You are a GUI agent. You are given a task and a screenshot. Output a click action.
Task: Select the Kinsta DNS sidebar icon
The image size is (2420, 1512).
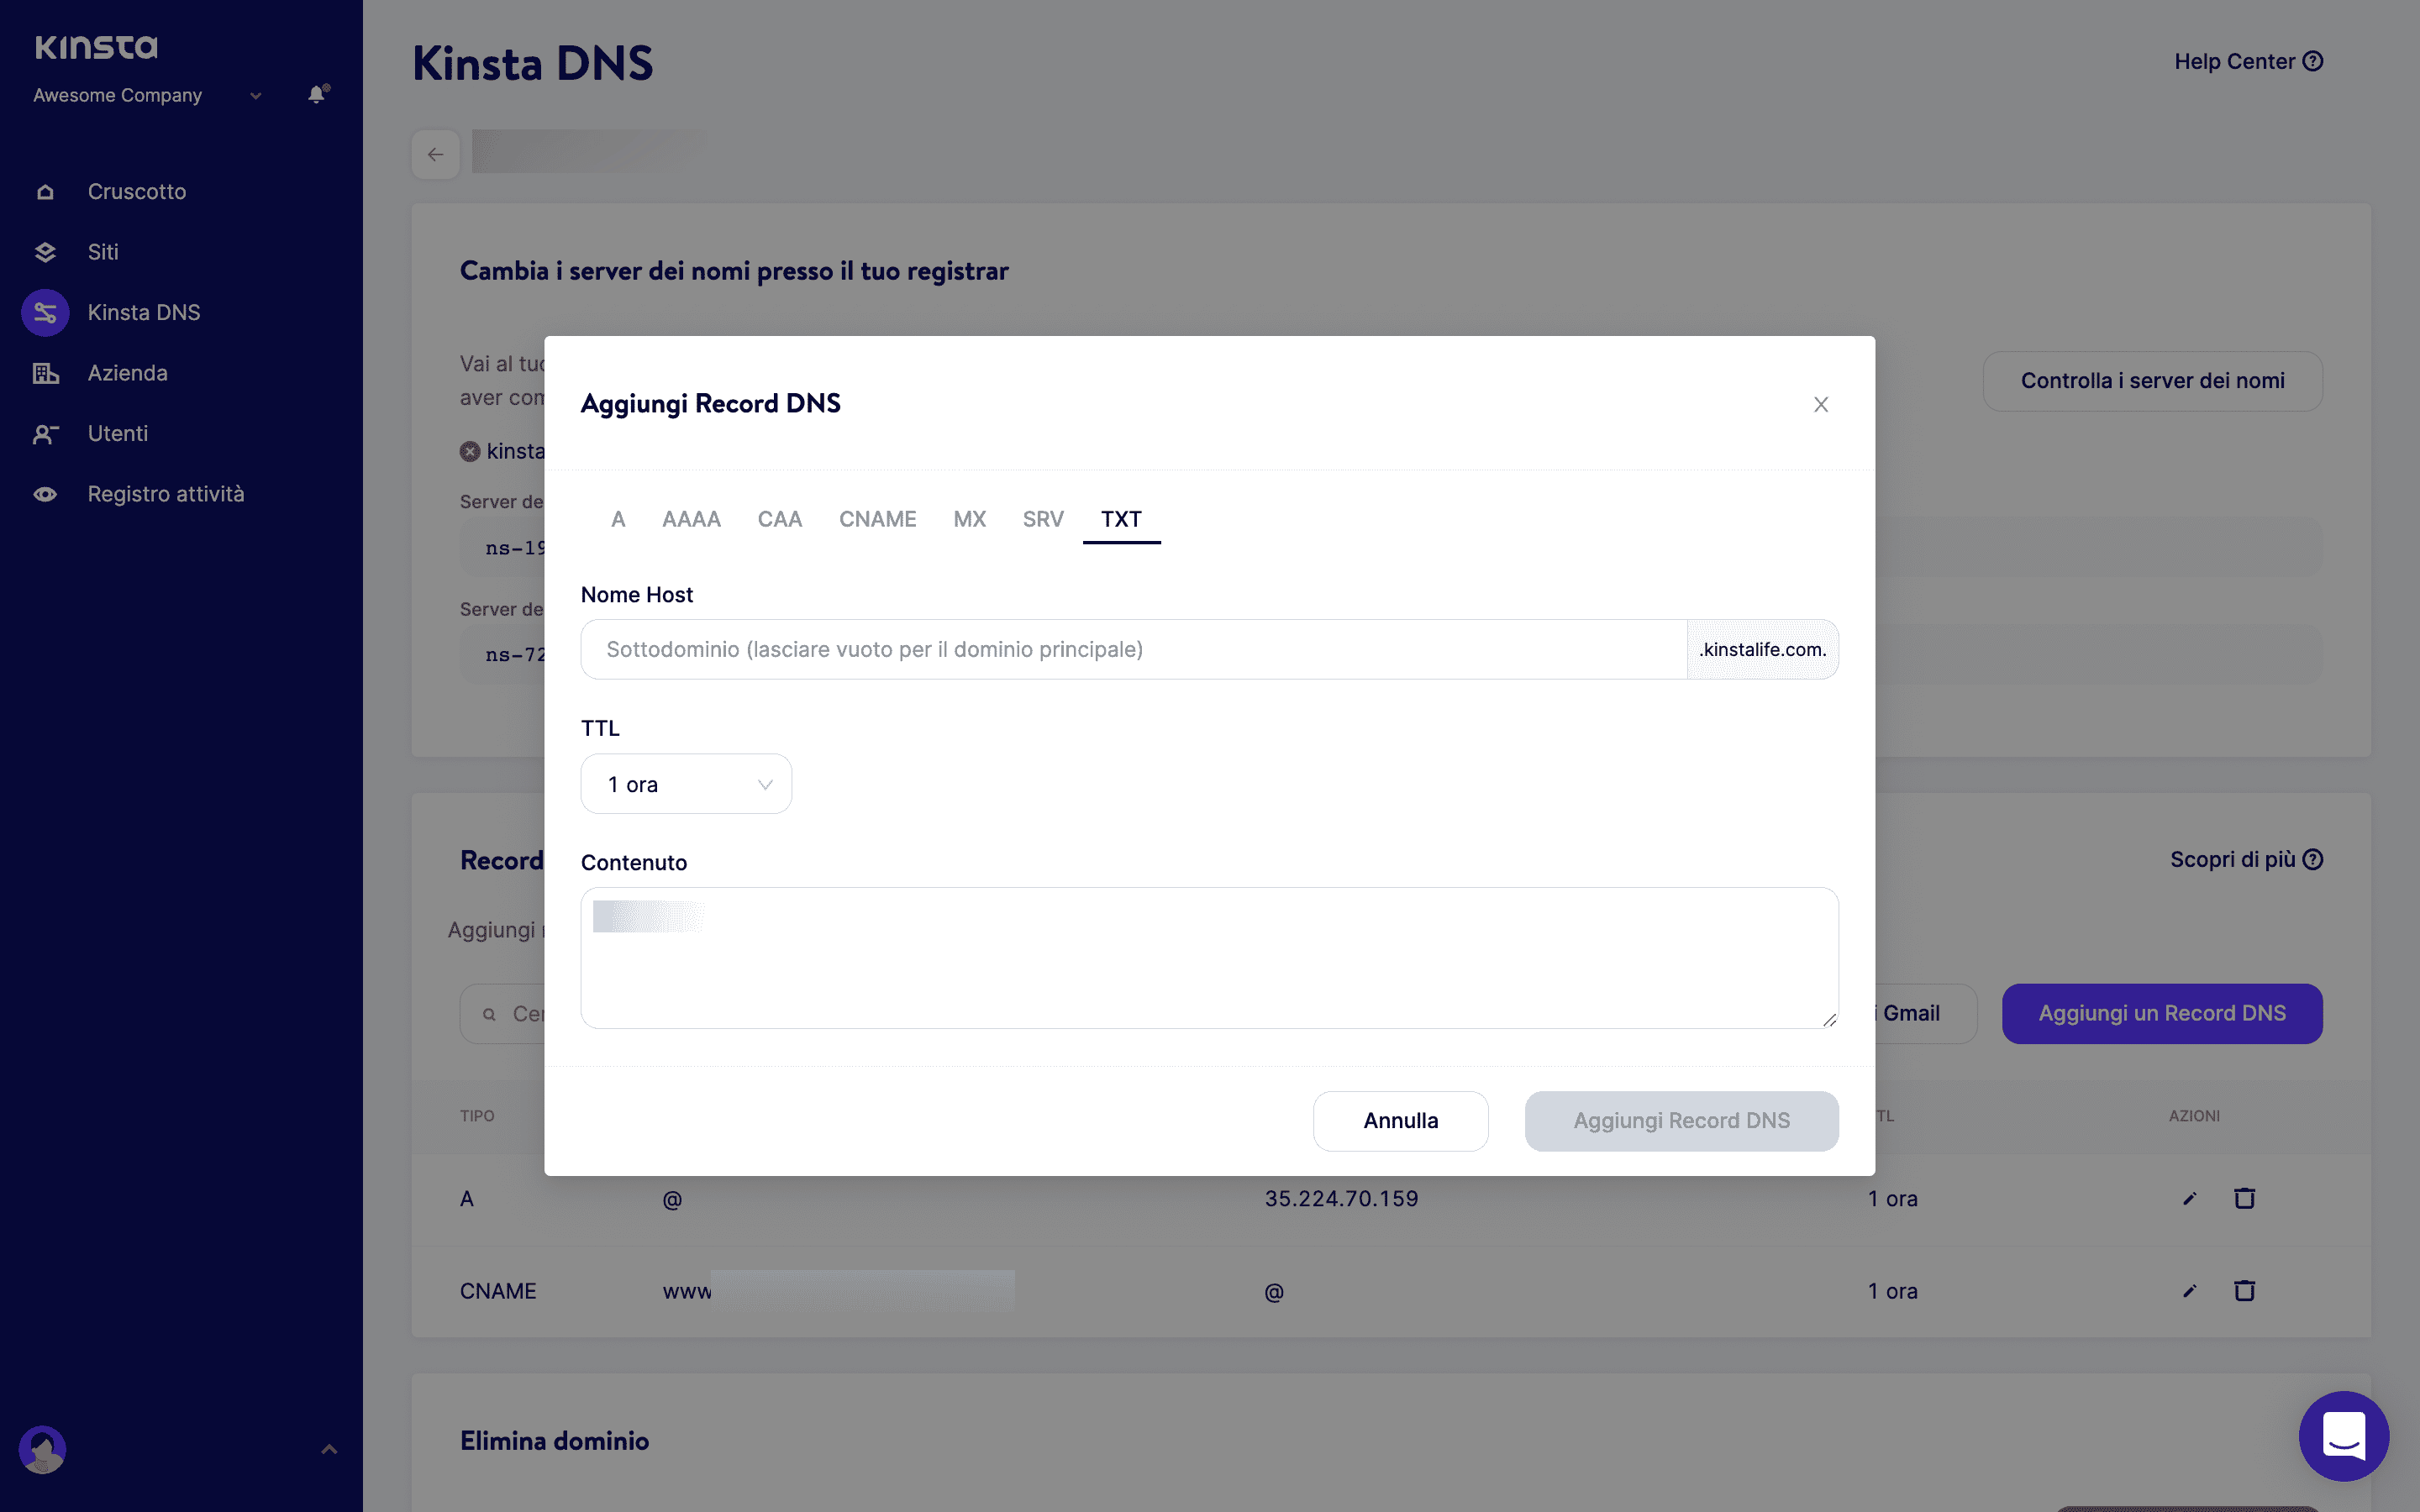(x=45, y=312)
